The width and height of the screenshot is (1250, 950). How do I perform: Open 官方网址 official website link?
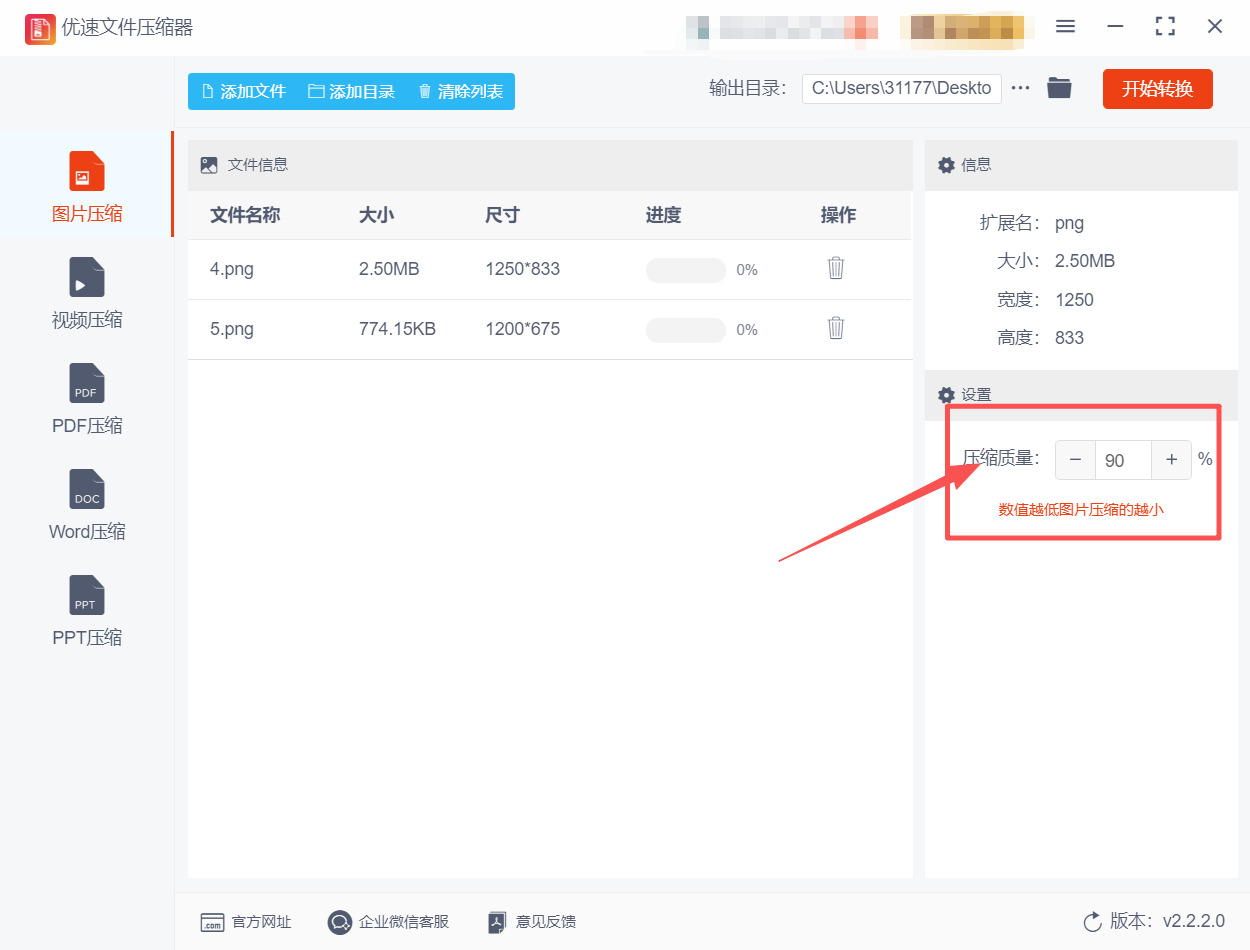(246, 922)
